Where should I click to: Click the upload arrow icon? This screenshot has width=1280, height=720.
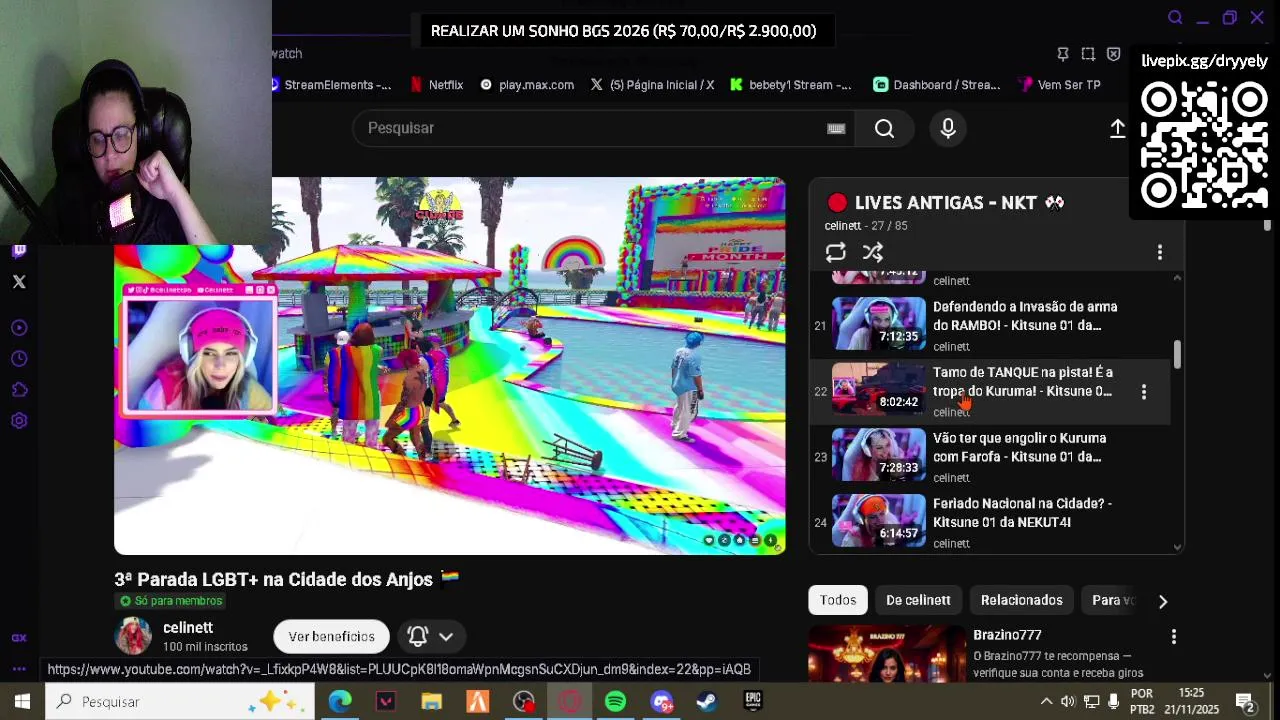coord(1117,128)
